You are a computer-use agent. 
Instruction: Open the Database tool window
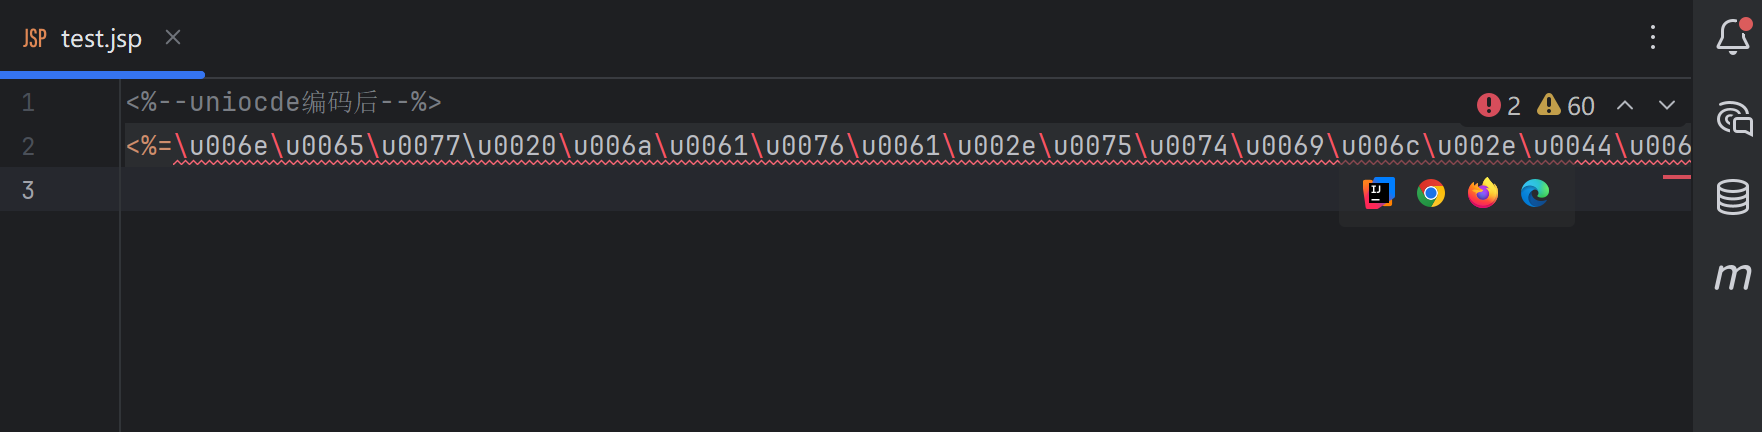(1733, 196)
